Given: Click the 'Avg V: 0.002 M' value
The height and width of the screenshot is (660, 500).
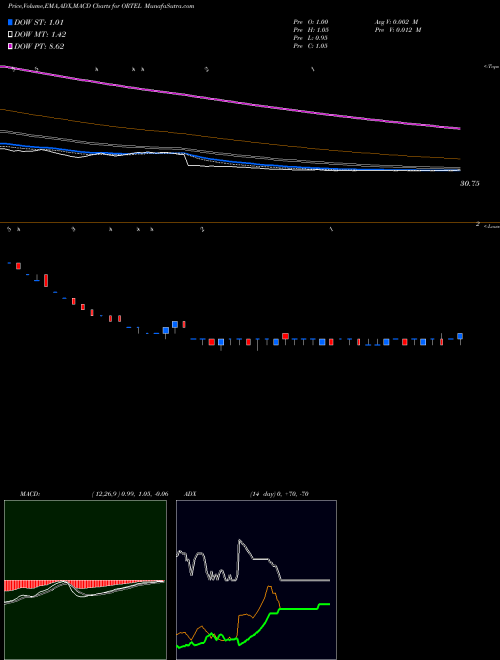Looking at the screenshot, I should click(396, 21).
